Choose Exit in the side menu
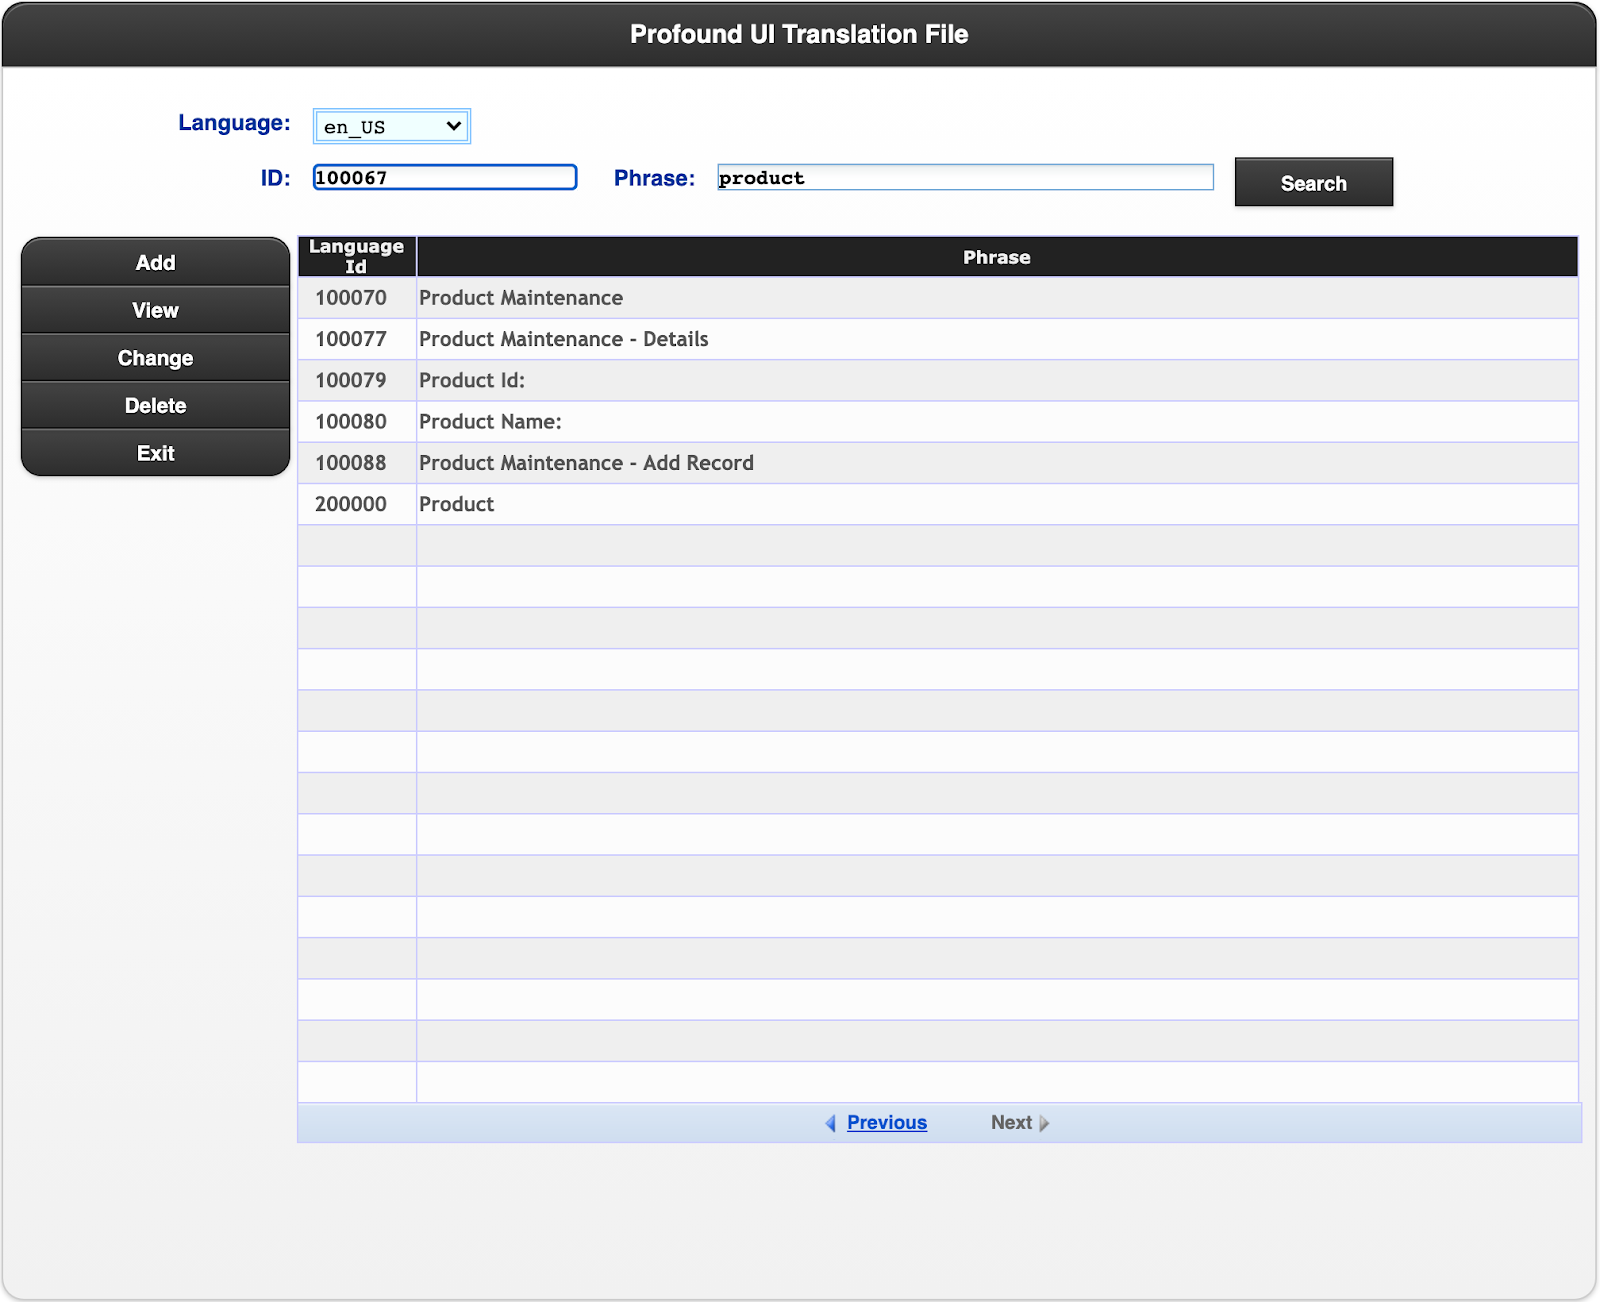 pos(155,453)
